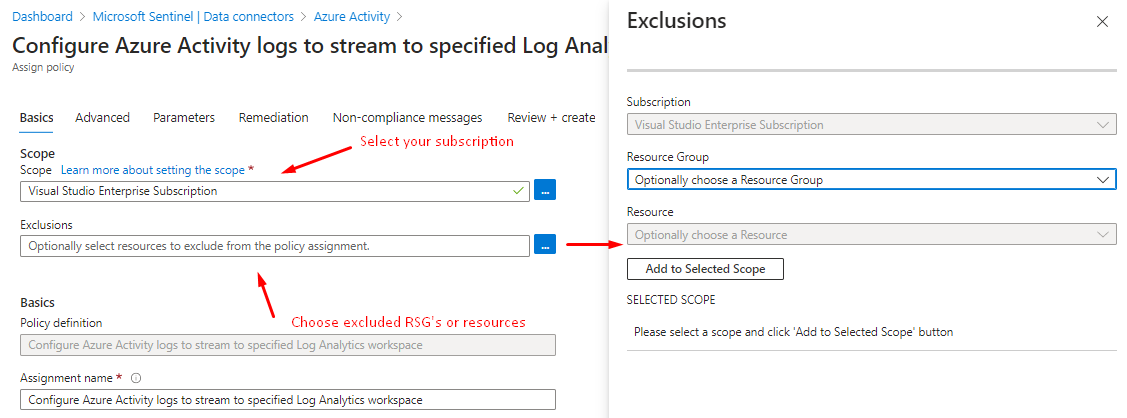Image resolution: width=1127 pixels, height=418 pixels.
Task: Click the Assignment name text field
Action: [287, 399]
